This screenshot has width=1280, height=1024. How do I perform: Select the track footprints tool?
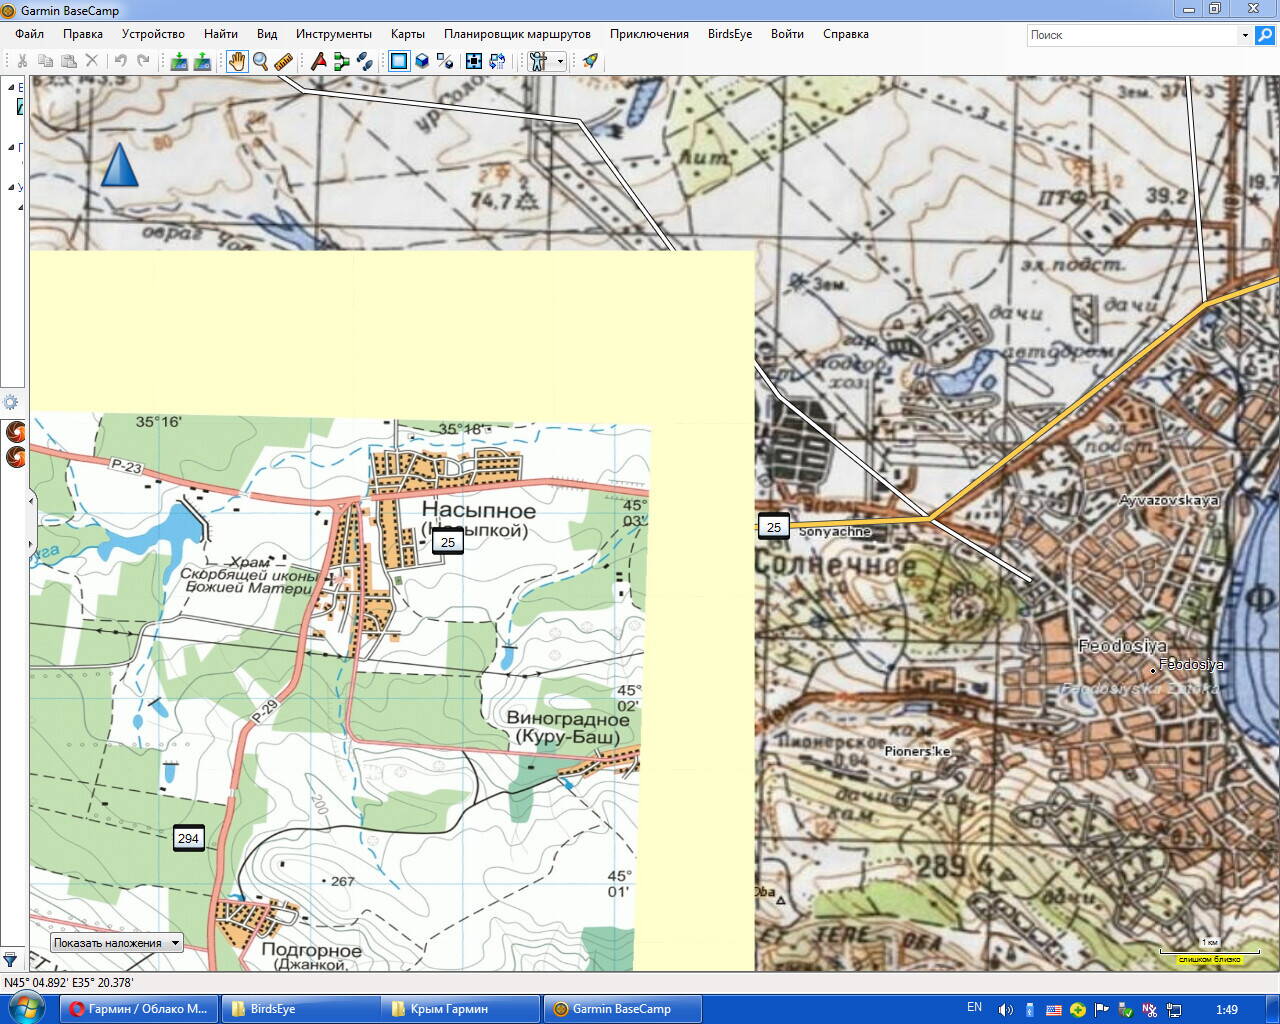[x=365, y=61]
